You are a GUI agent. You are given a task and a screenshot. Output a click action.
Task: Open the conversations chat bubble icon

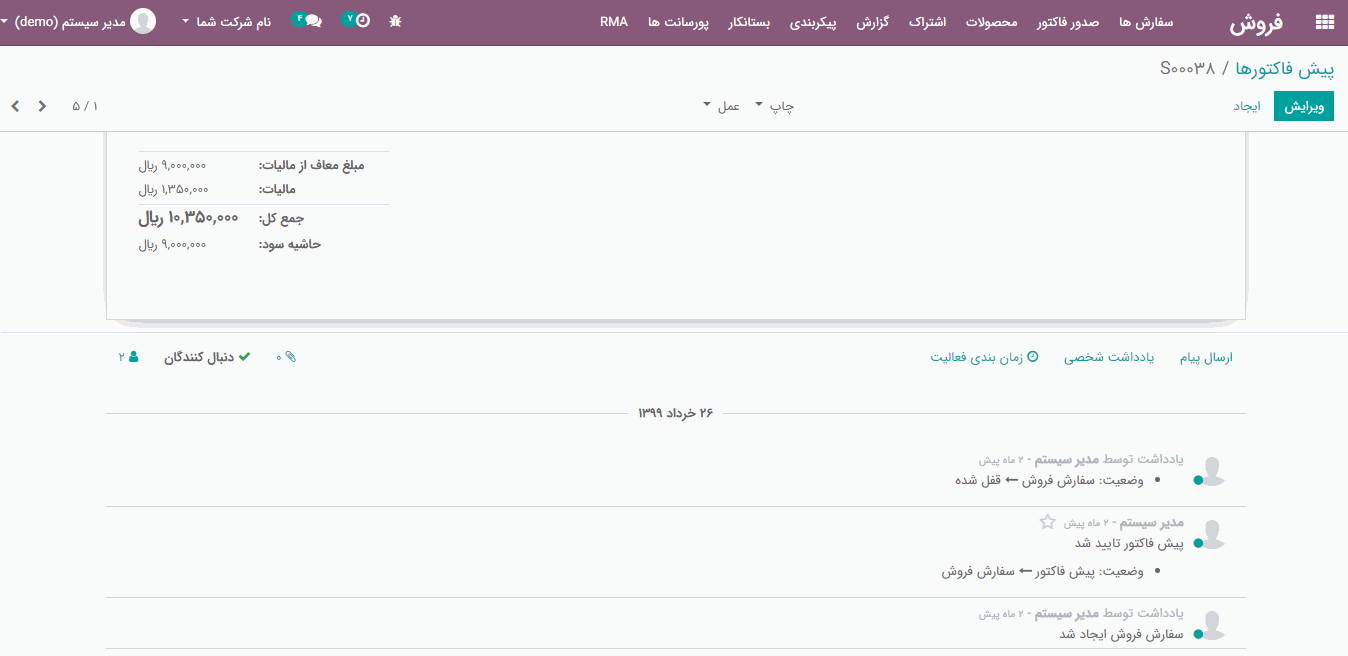313,21
